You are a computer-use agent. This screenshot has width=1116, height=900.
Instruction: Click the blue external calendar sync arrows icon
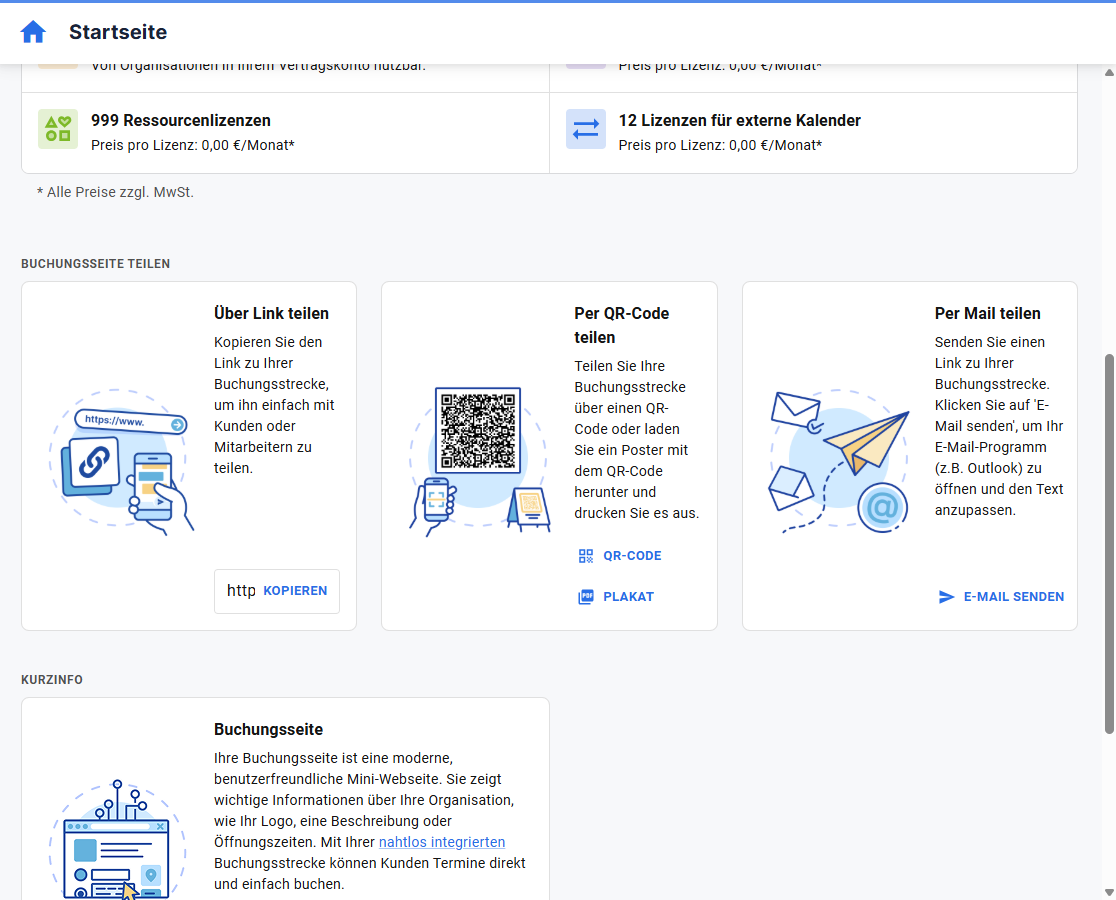[586, 129]
